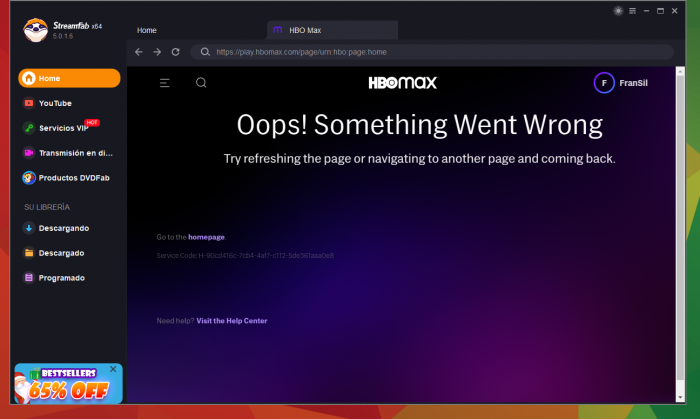The image size is (700, 419).
Task: Click the red YouTube sidebar icon
Action: [x=29, y=103]
